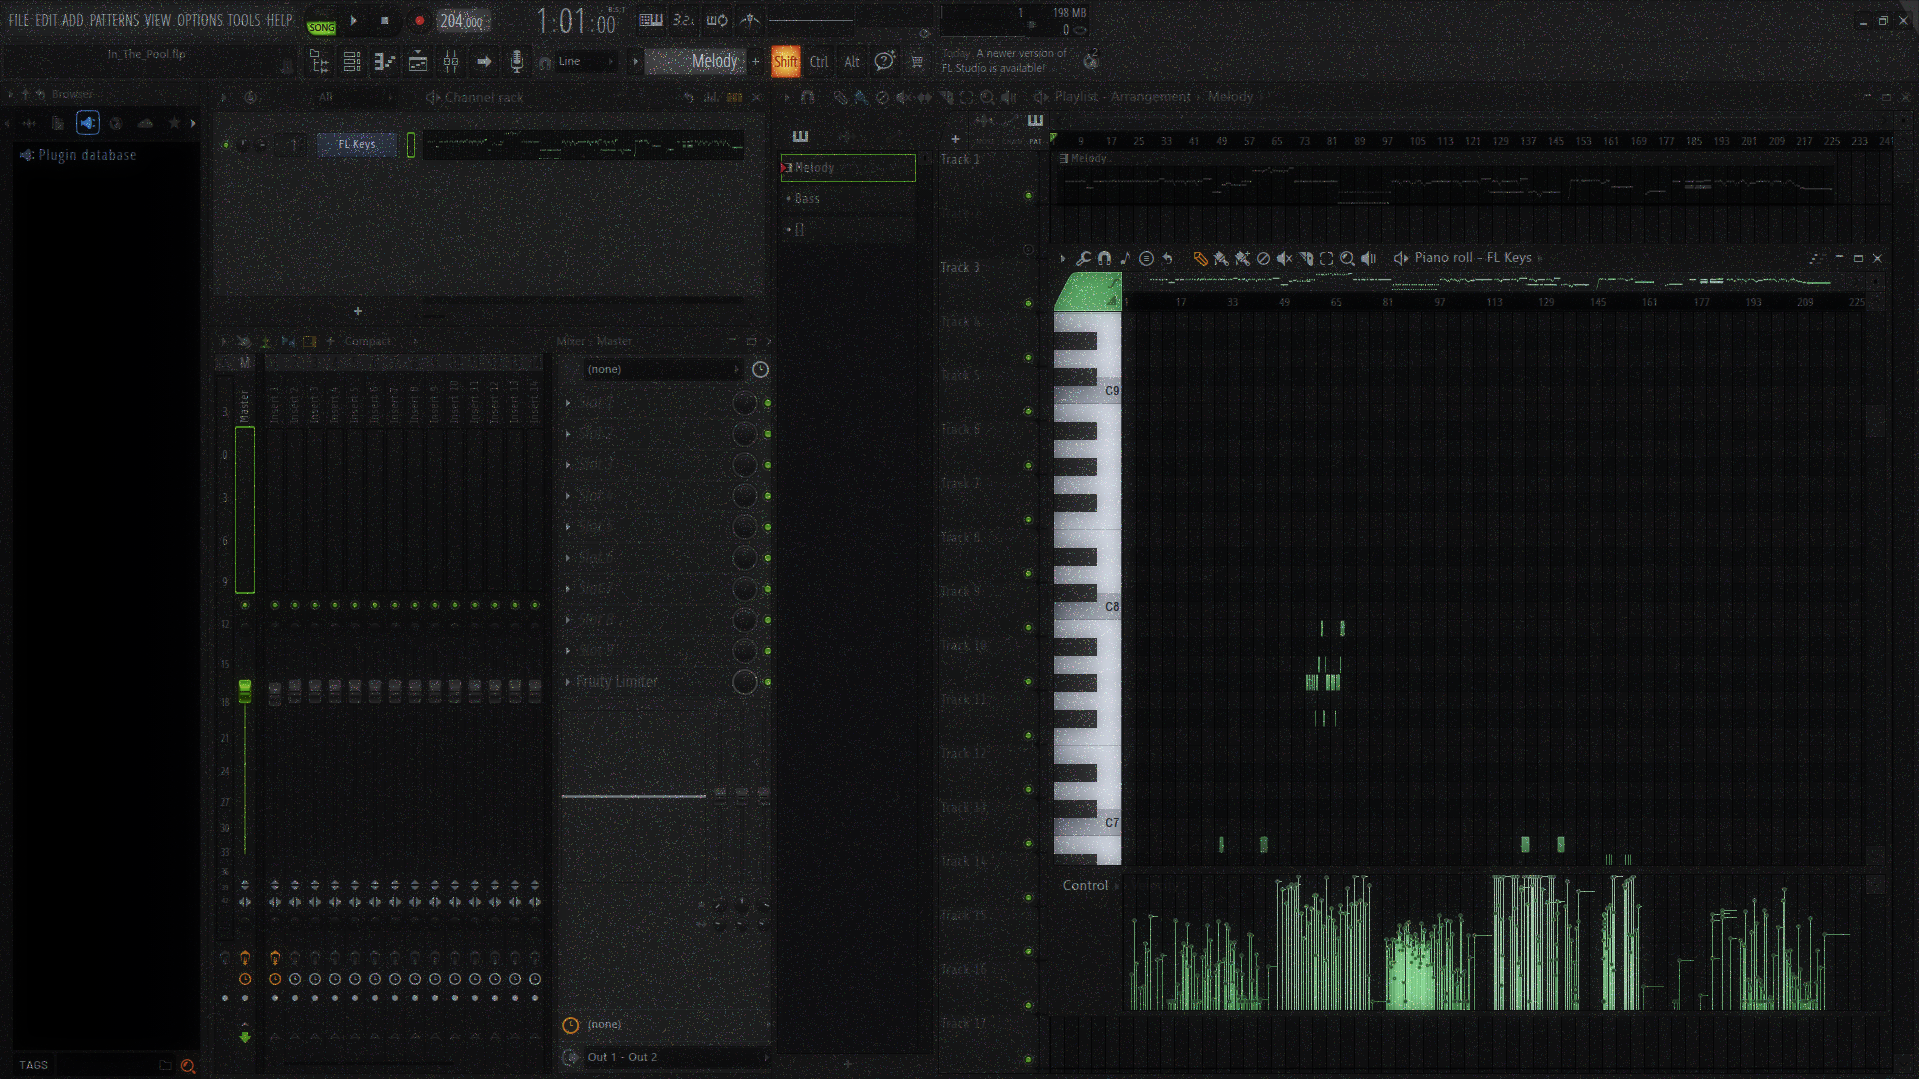Expand Slot 3 in Mixer
1919x1079 pixels.
coord(568,466)
